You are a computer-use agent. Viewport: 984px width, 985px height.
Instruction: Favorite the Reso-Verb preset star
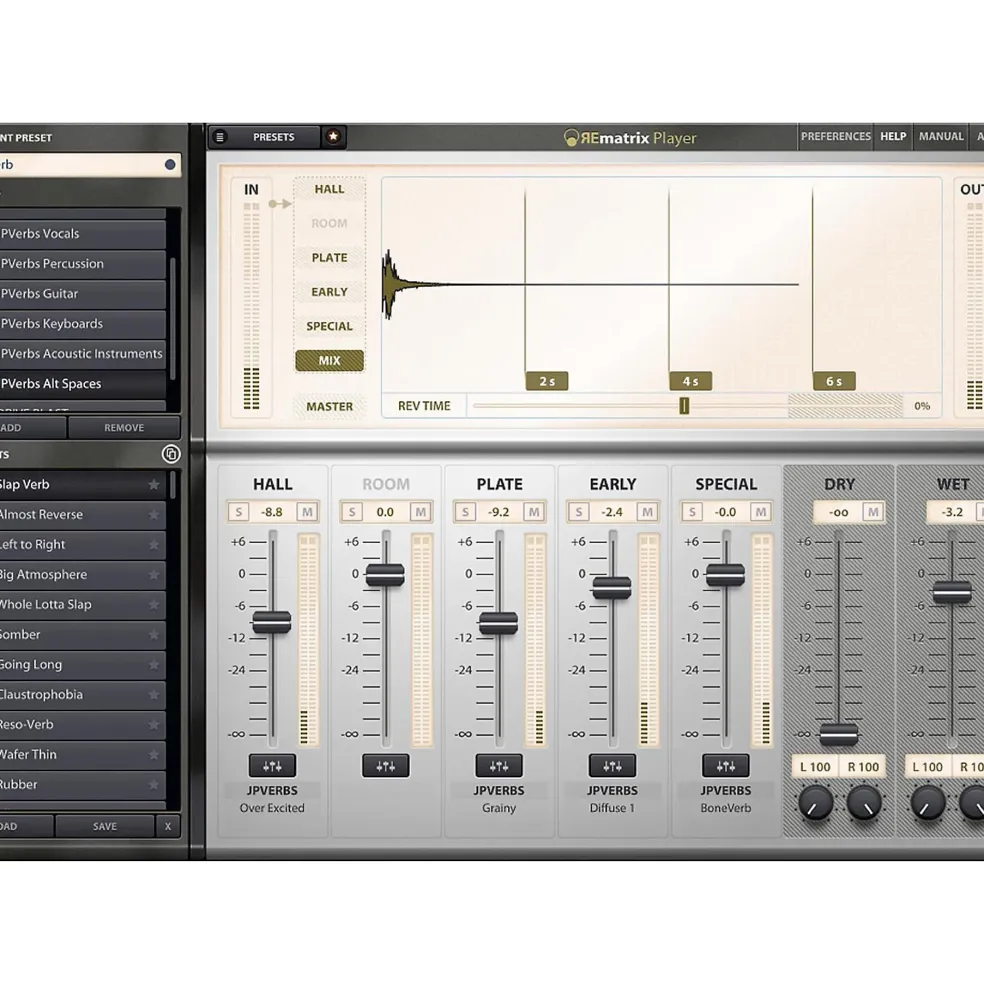click(153, 724)
